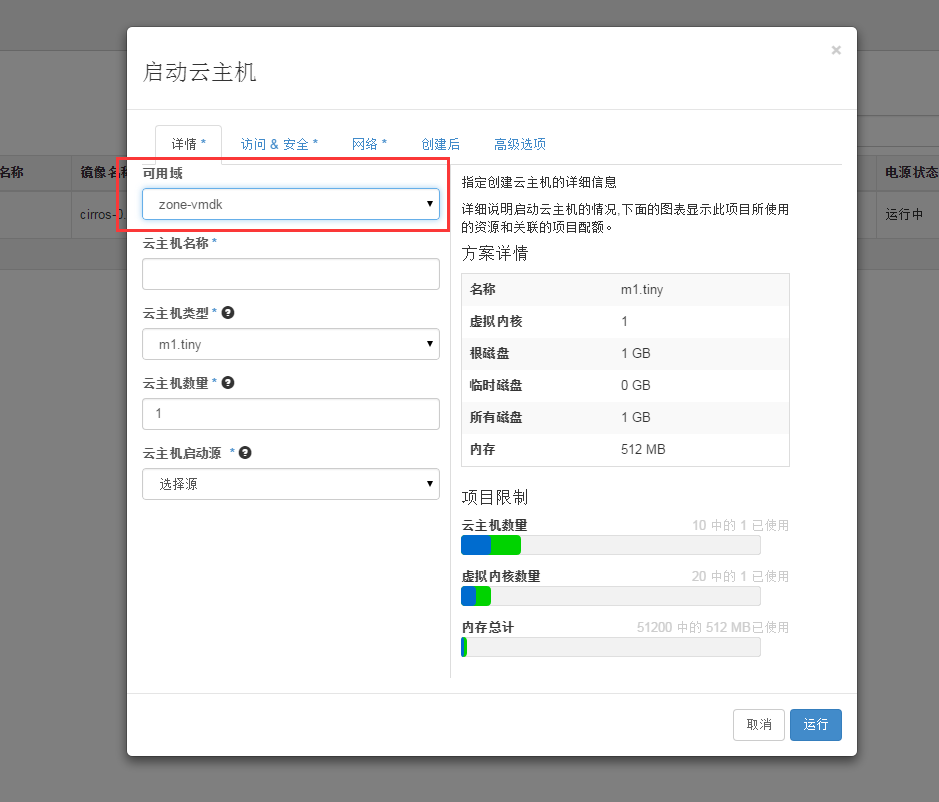Switch to the 创建后 tab
The width and height of the screenshot is (939, 802).
click(441, 144)
